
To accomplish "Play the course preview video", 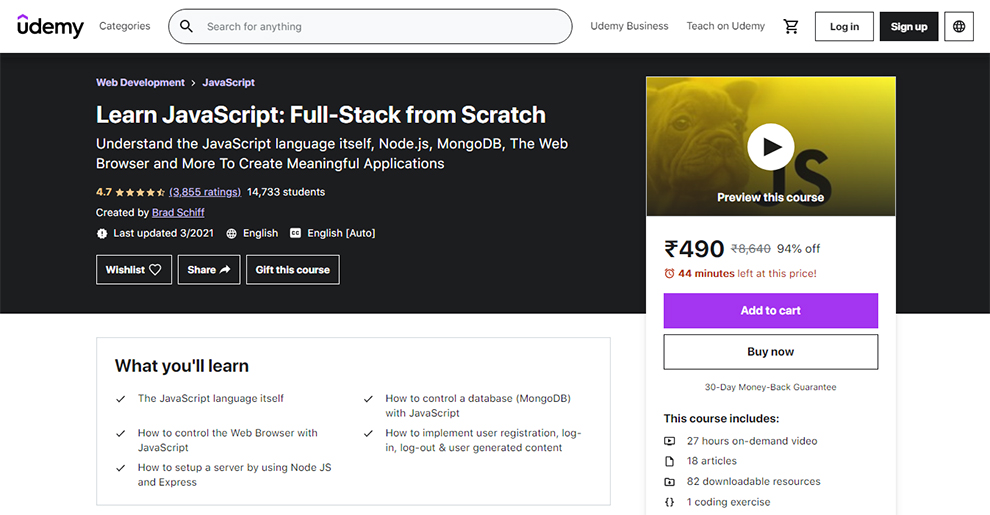I will pyautogui.click(x=770, y=146).
